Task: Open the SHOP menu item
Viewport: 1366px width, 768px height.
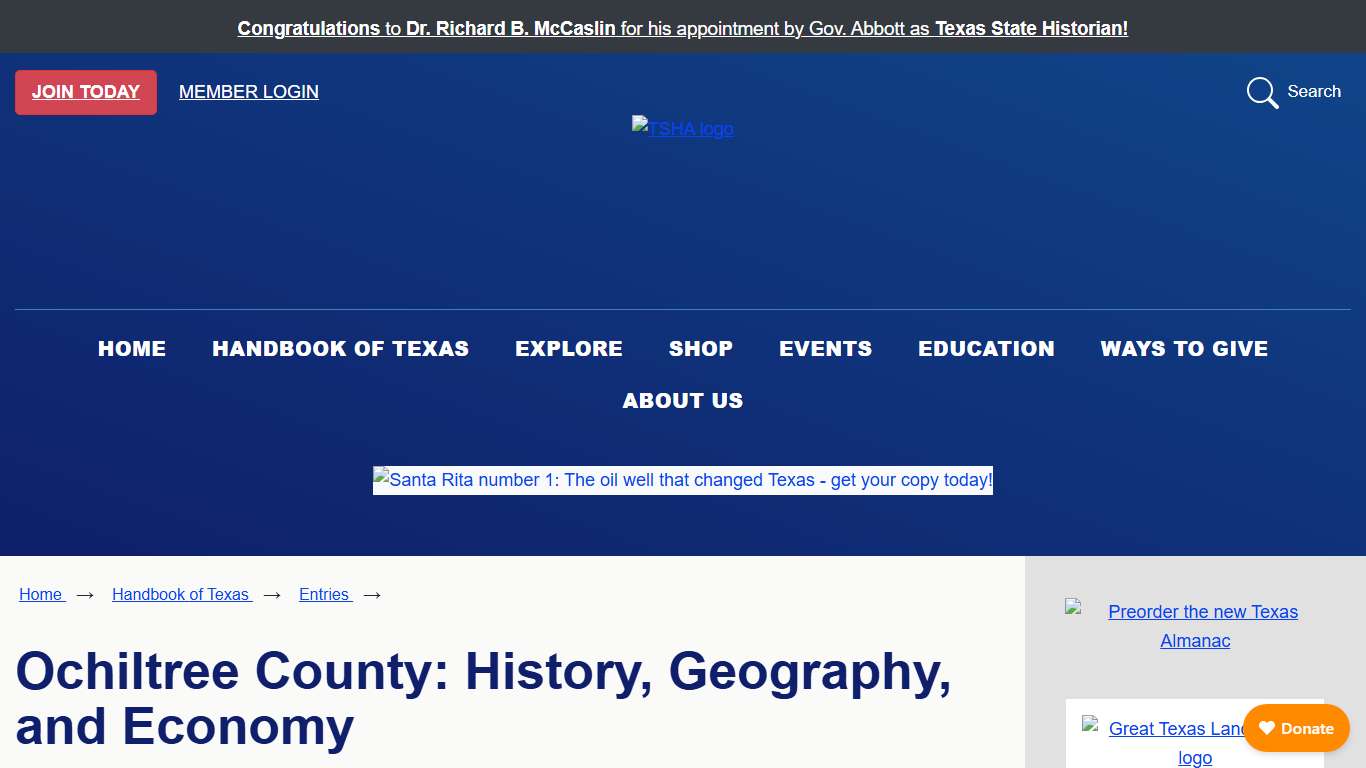Action: coord(701,349)
